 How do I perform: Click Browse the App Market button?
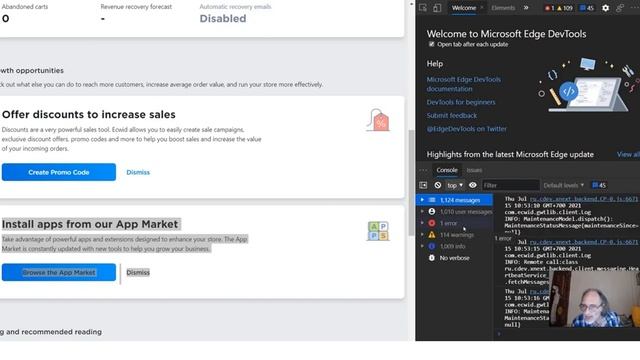[59, 272]
